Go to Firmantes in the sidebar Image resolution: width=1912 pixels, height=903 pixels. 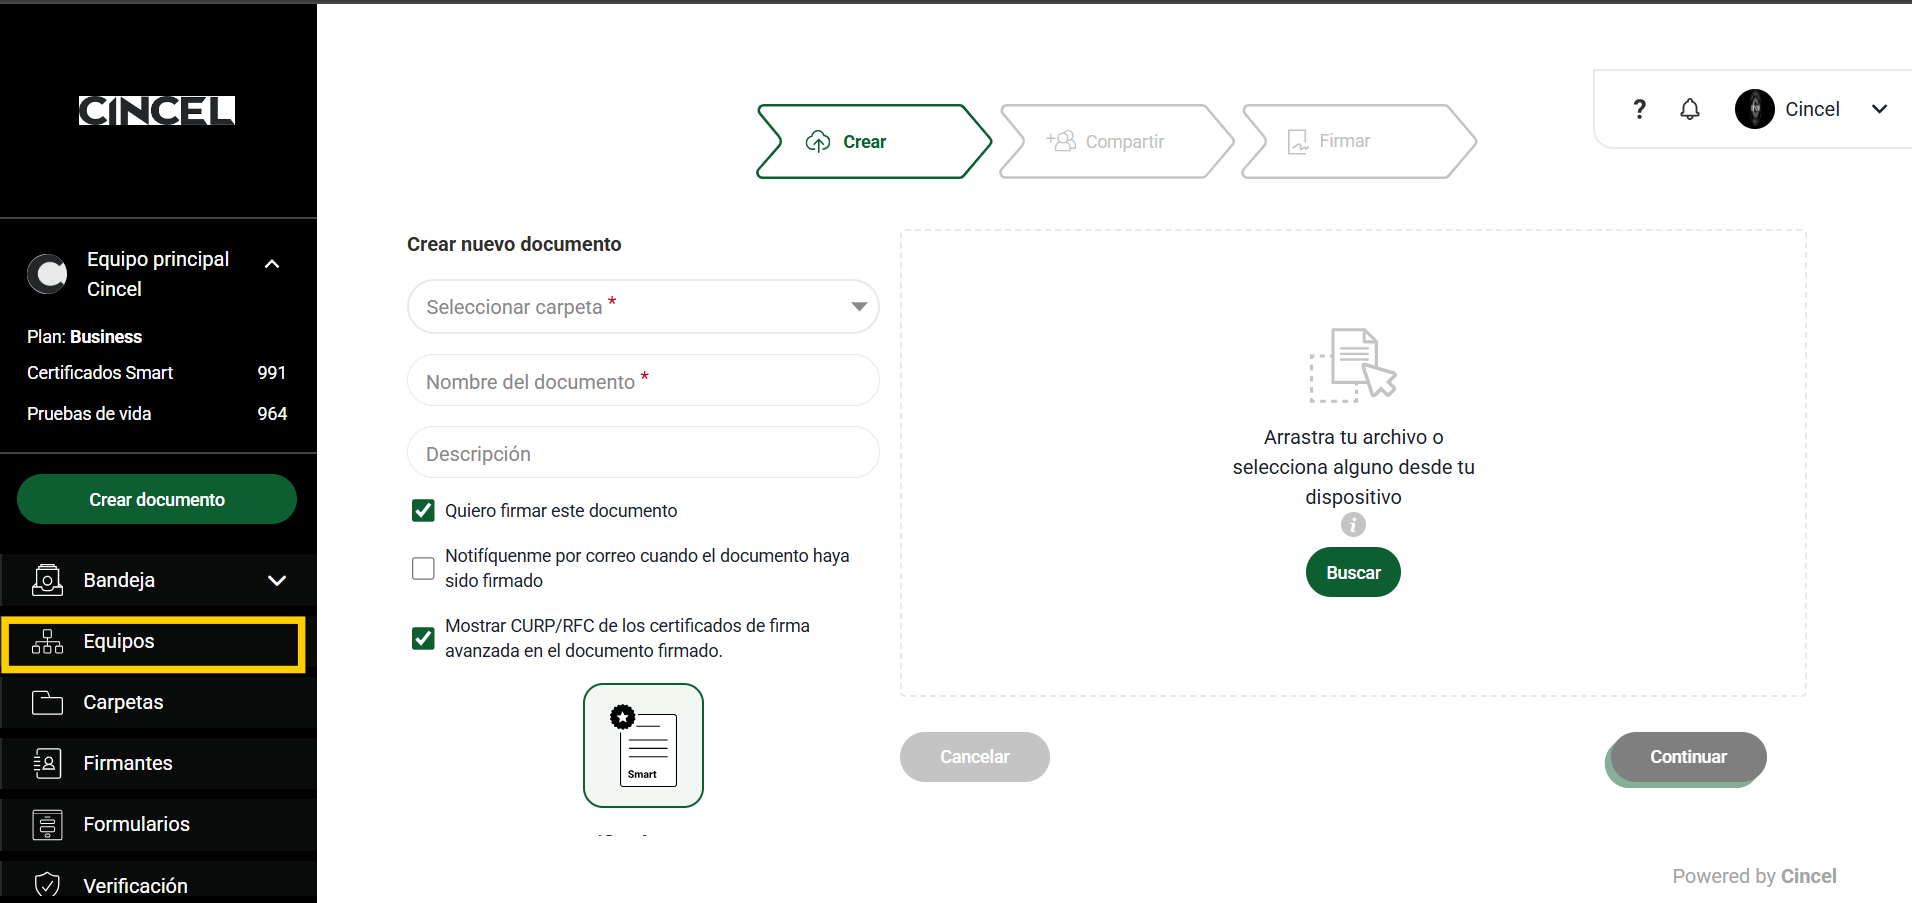(x=128, y=764)
